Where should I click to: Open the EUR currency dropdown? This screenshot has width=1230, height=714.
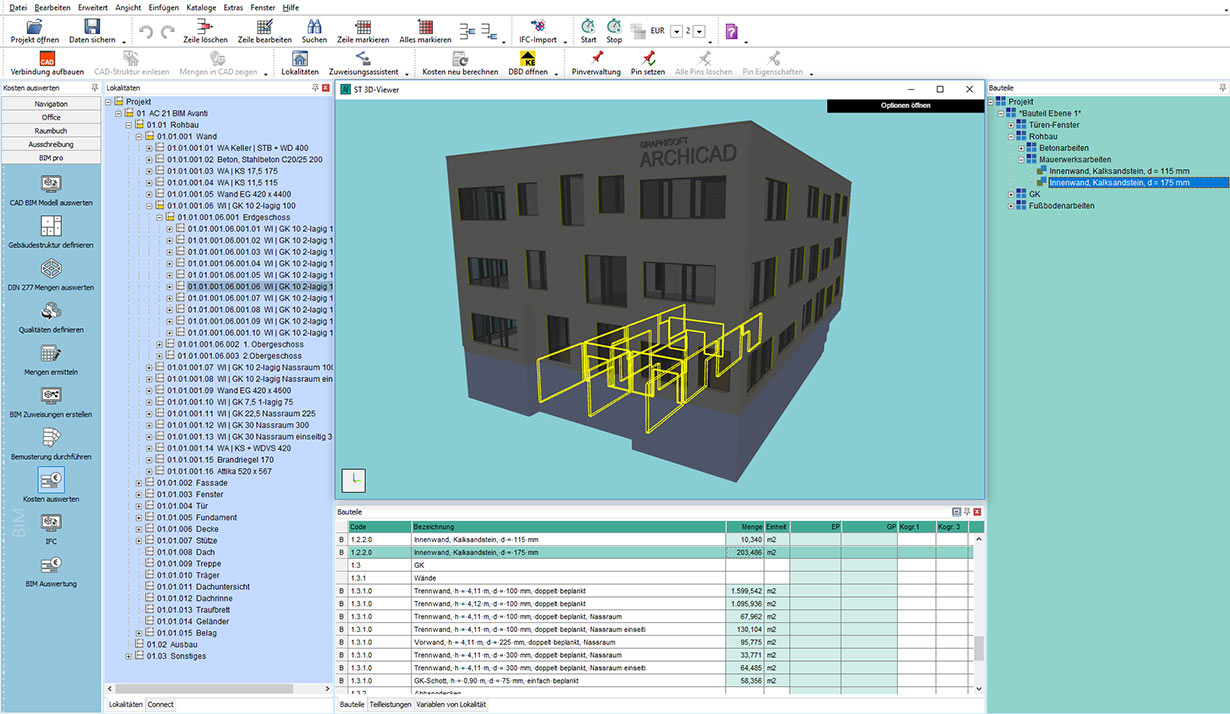click(x=677, y=31)
